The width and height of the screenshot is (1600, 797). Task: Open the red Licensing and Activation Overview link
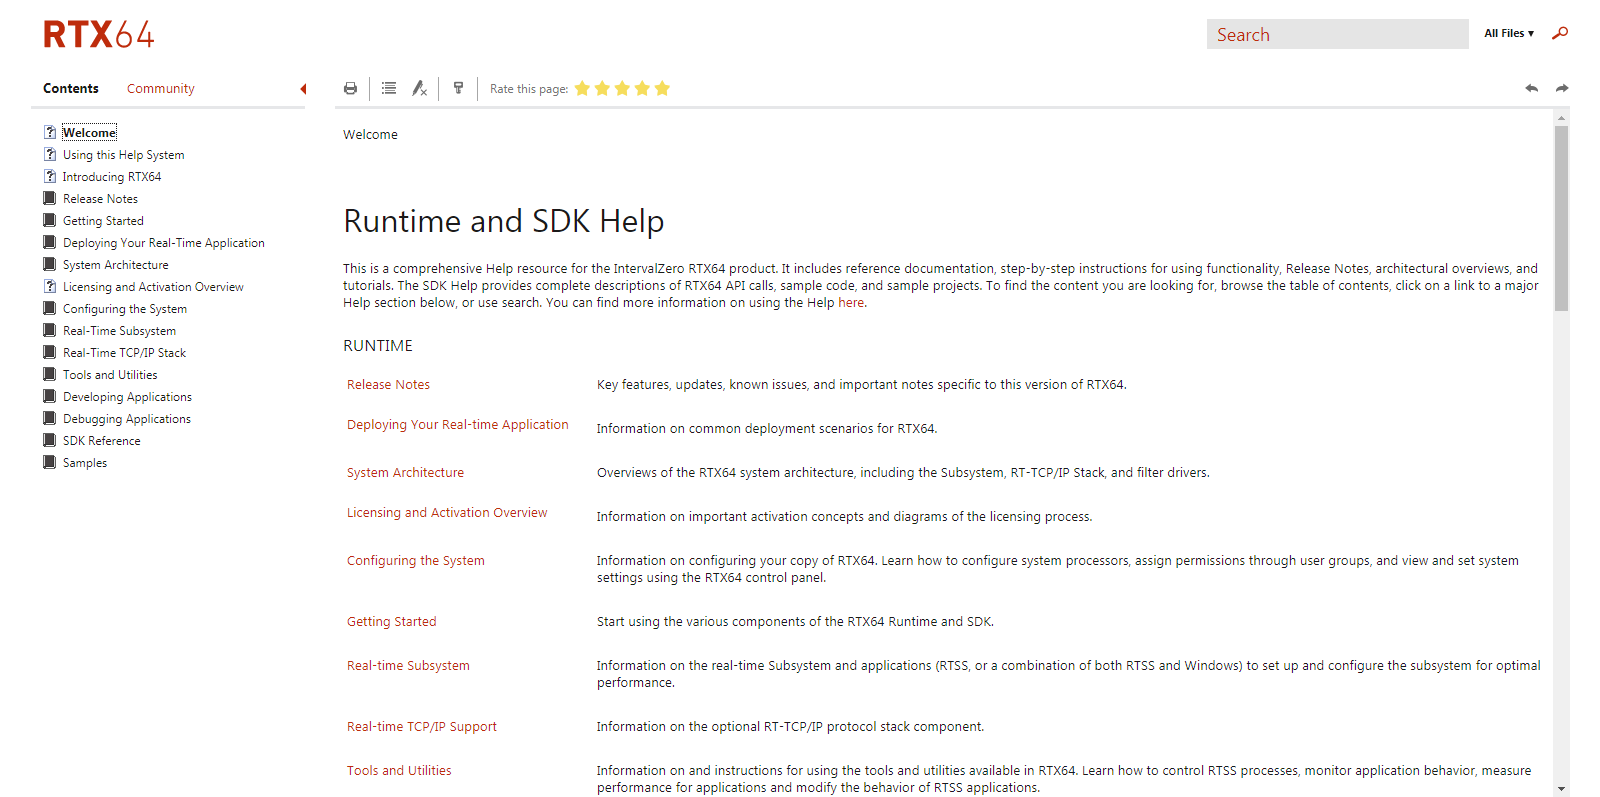coord(447,513)
